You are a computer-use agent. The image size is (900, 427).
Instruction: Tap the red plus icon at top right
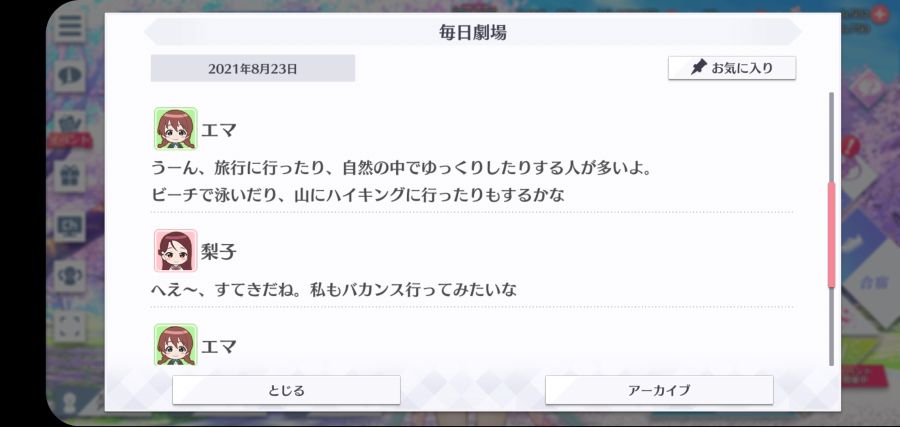(x=879, y=14)
